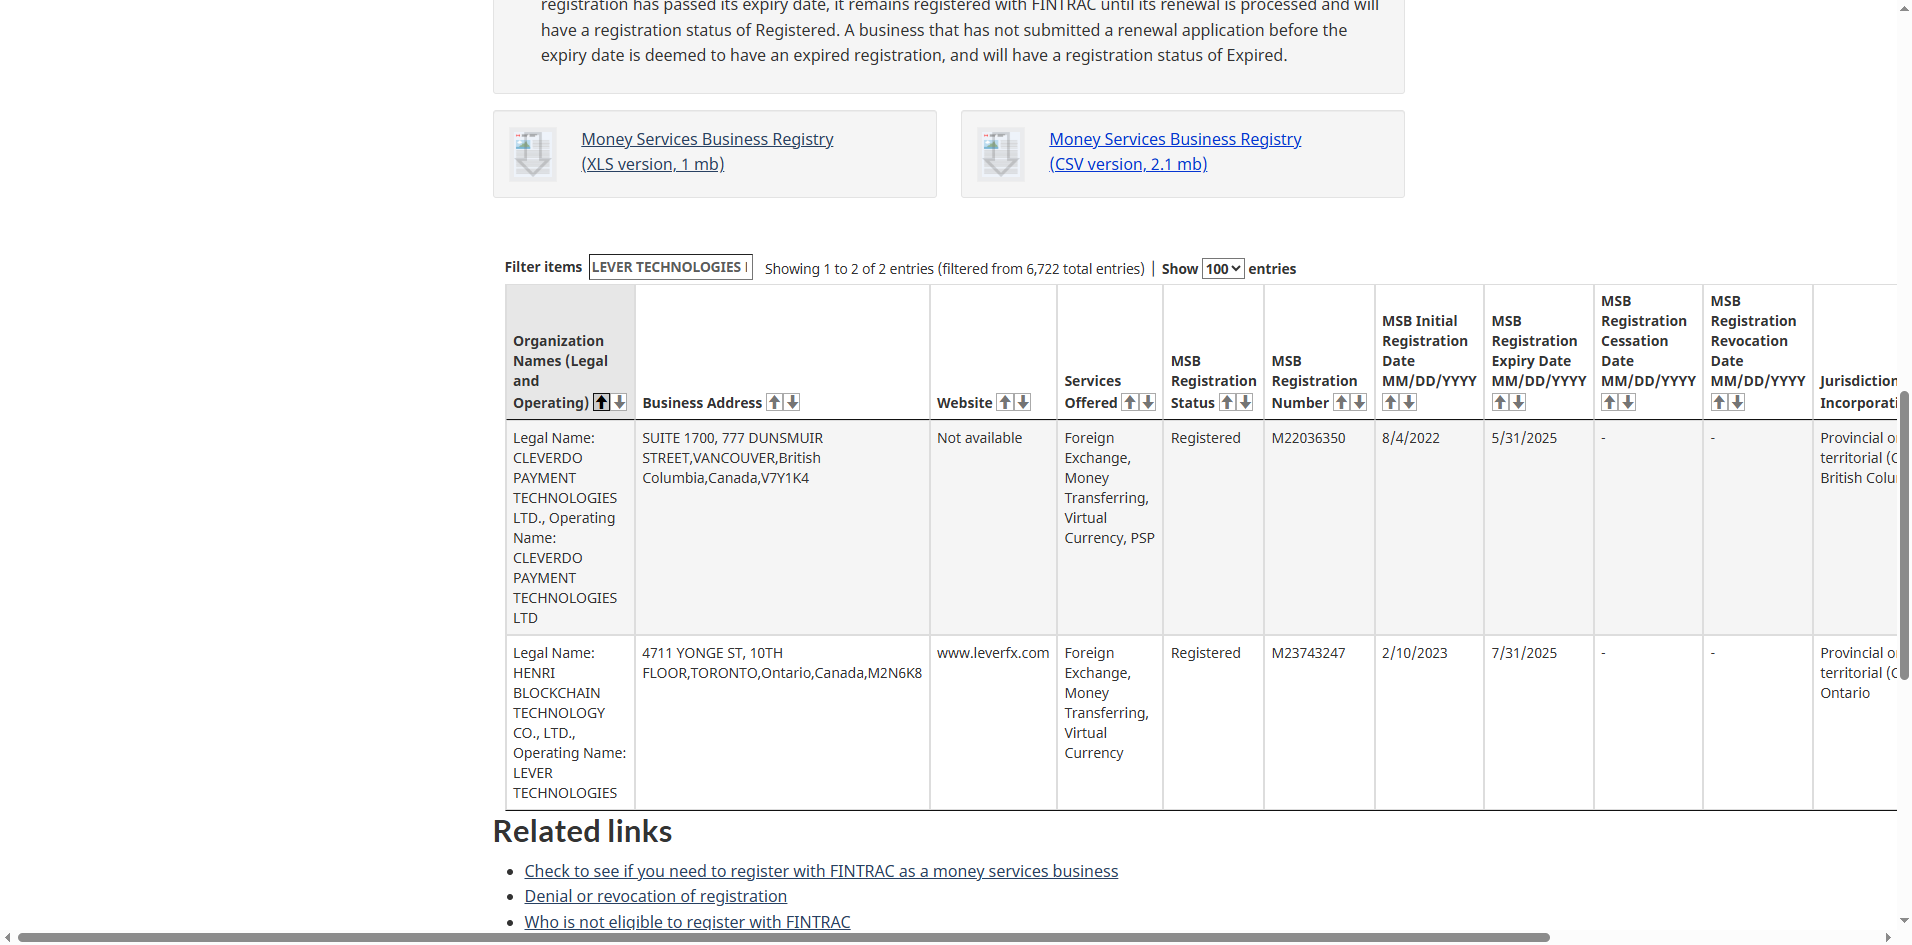Image resolution: width=1912 pixels, height=945 pixels.
Task: Select the initial registration date 8/4/2022
Action: [x=1411, y=438]
